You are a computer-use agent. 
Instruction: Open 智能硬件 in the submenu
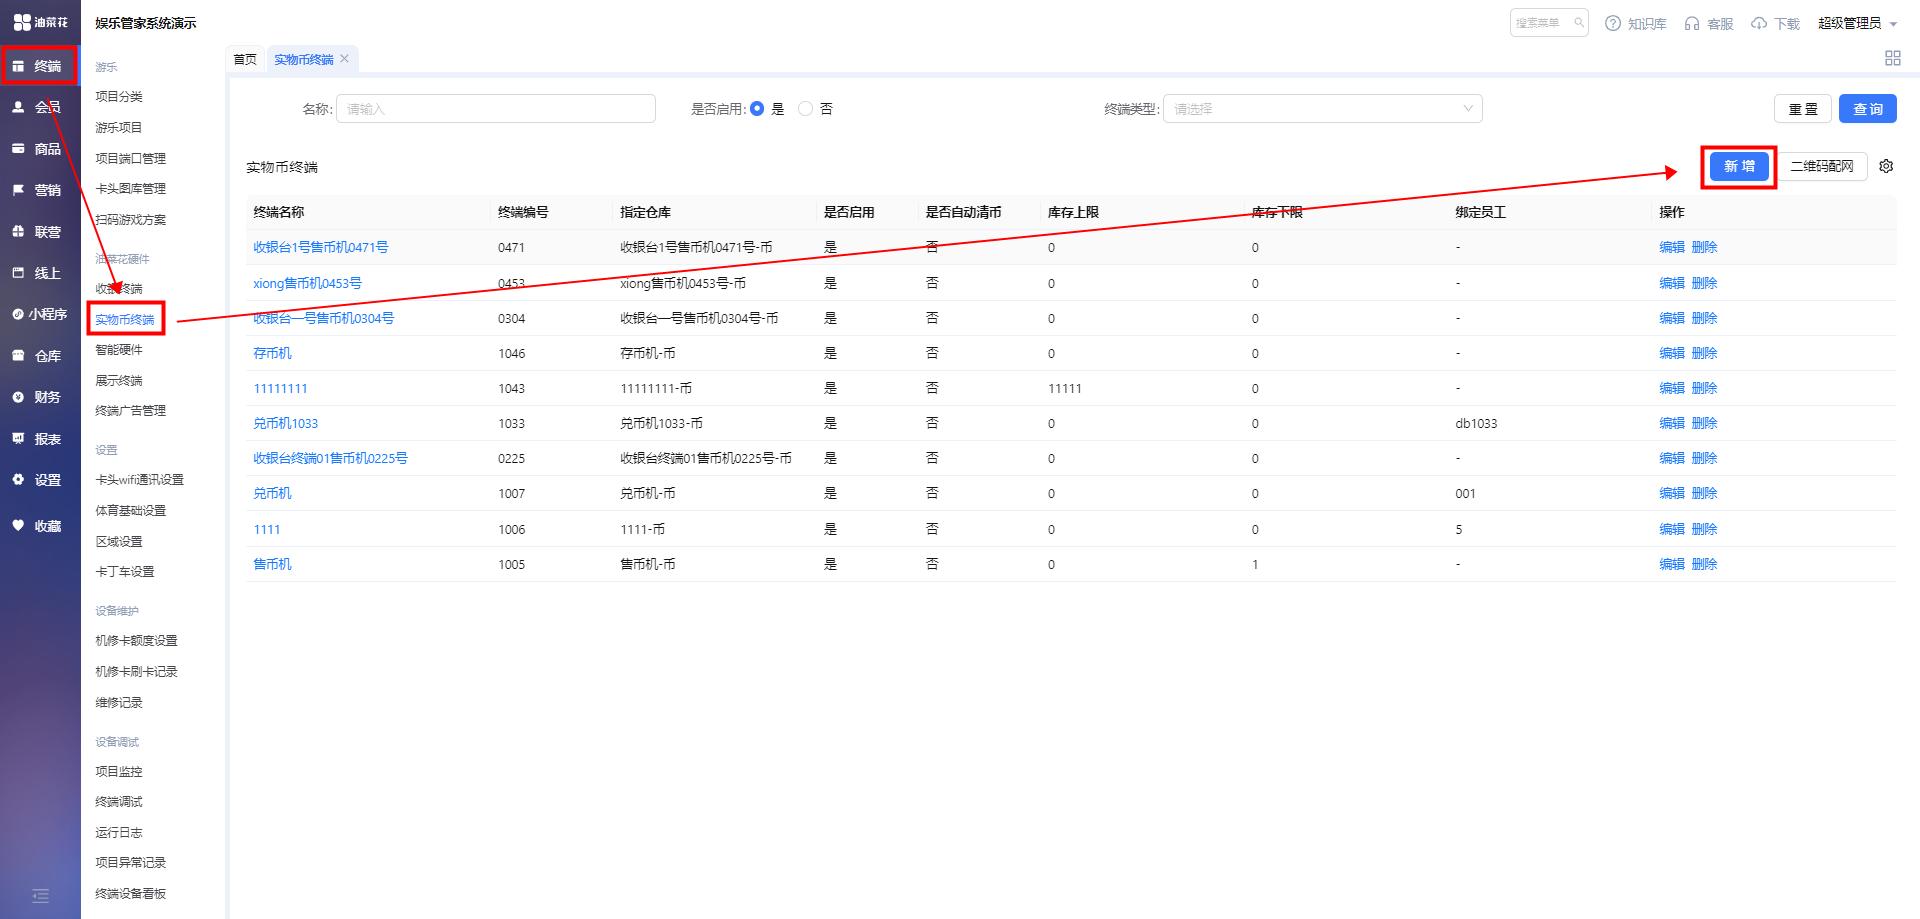pyautogui.click(x=119, y=350)
